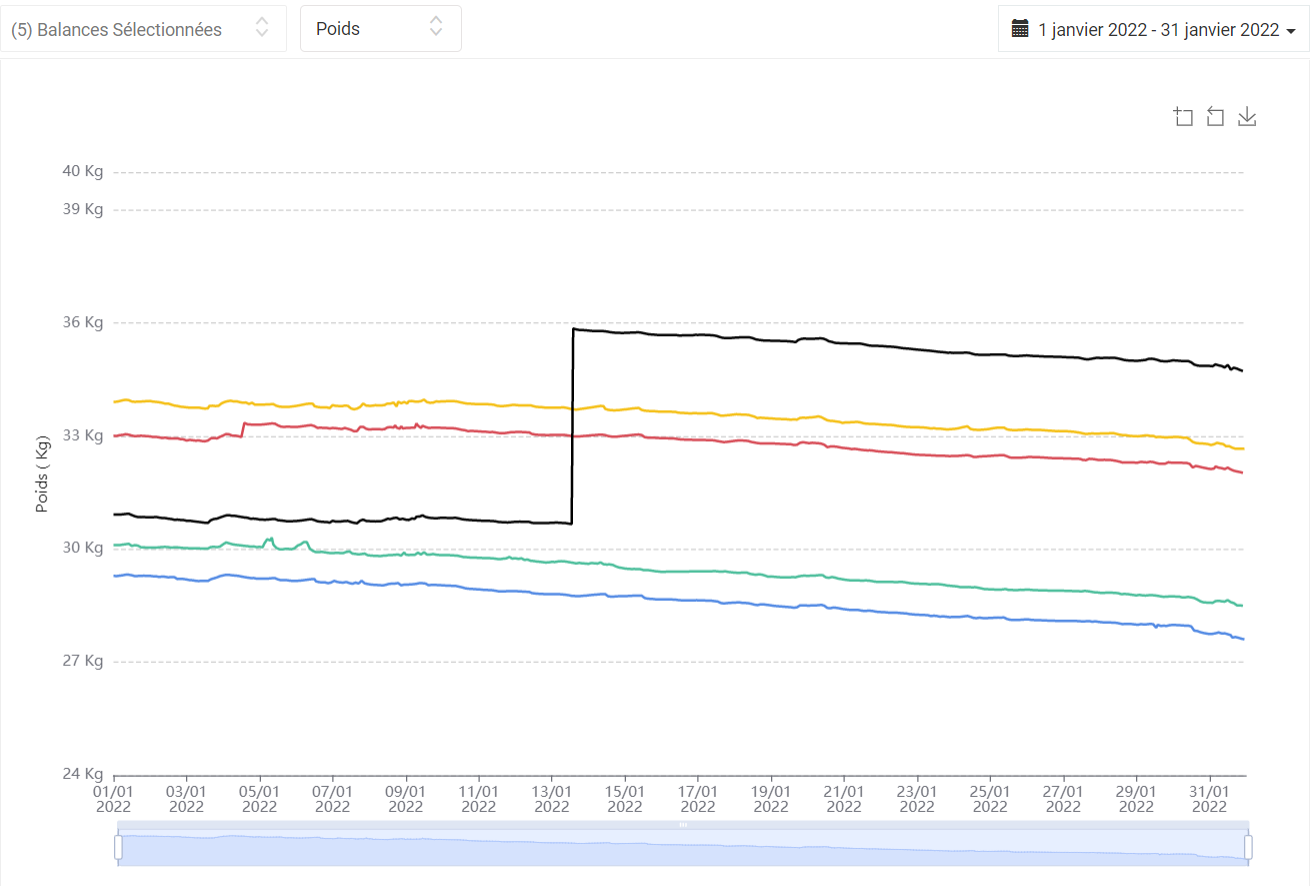Click the zoom reset icon
Viewport: 1310px width, 886px height.
click(1215, 117)
